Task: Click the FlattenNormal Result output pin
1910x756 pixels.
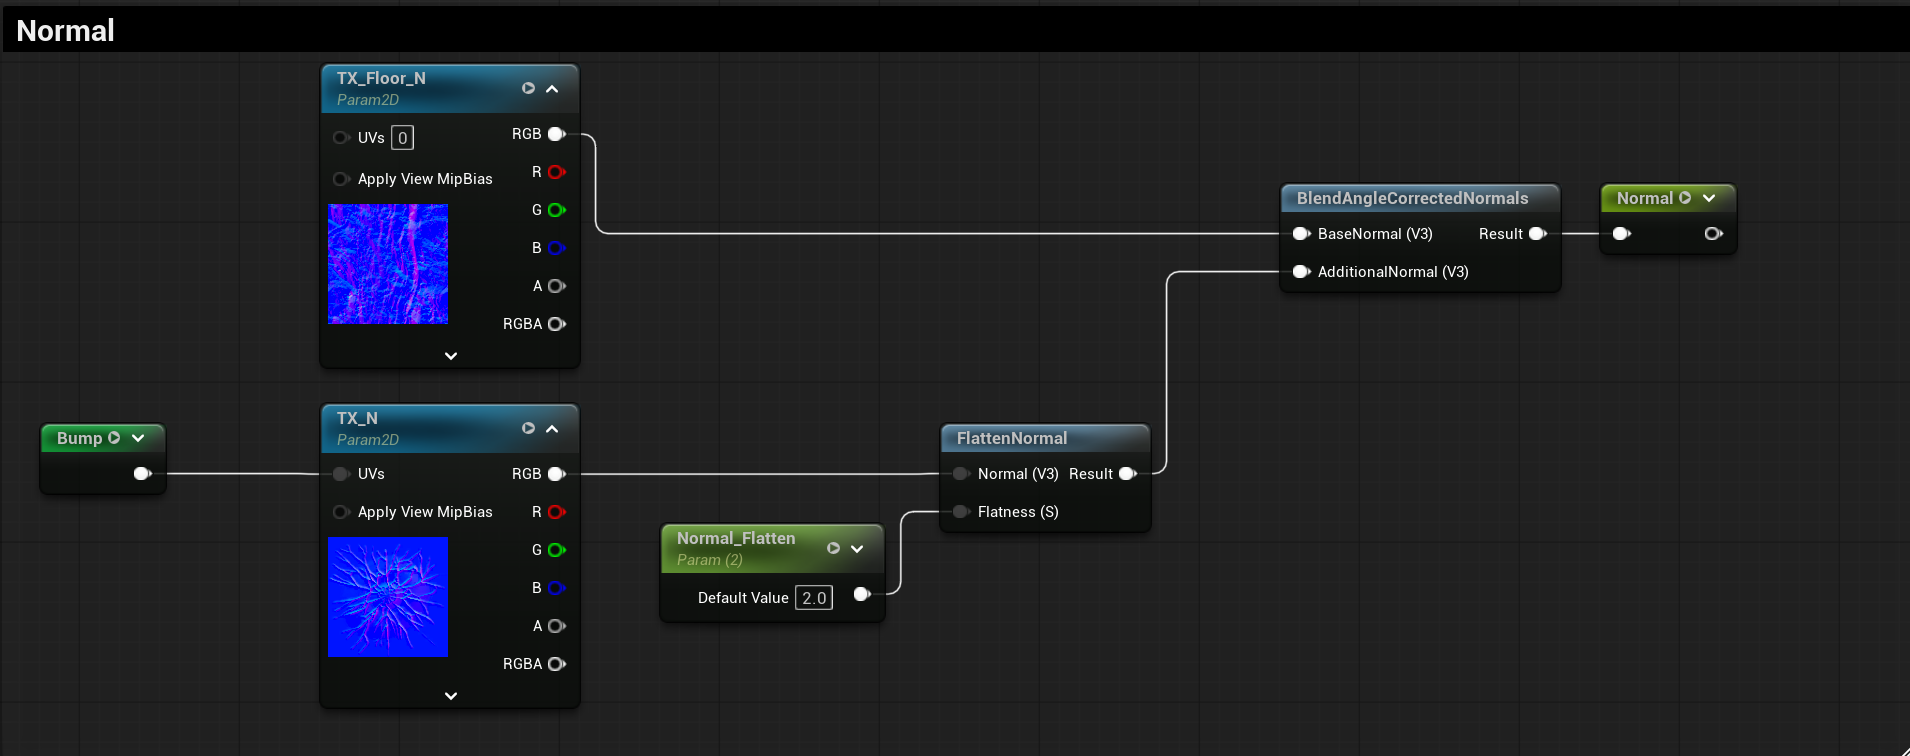Action: coord(1128,474)
